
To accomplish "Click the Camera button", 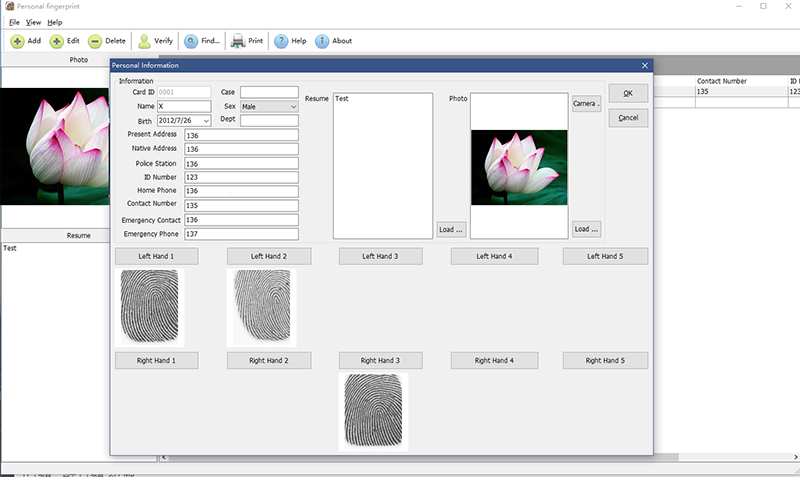I will coord(586,104).
